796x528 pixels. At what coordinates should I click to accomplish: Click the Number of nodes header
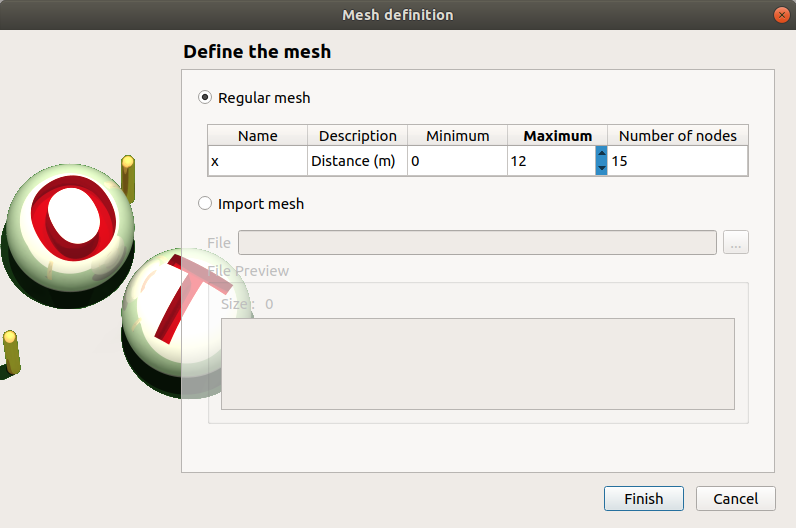(677, 136)
